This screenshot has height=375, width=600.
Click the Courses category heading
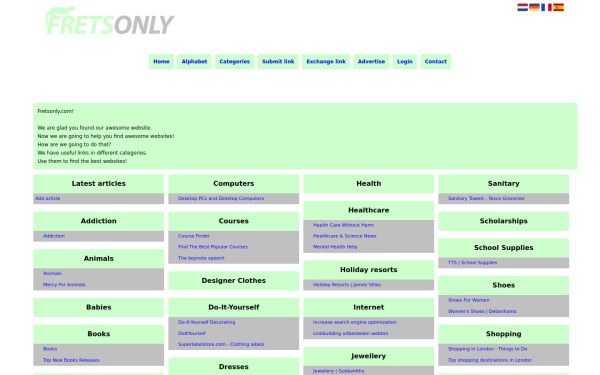pos(234,221)
